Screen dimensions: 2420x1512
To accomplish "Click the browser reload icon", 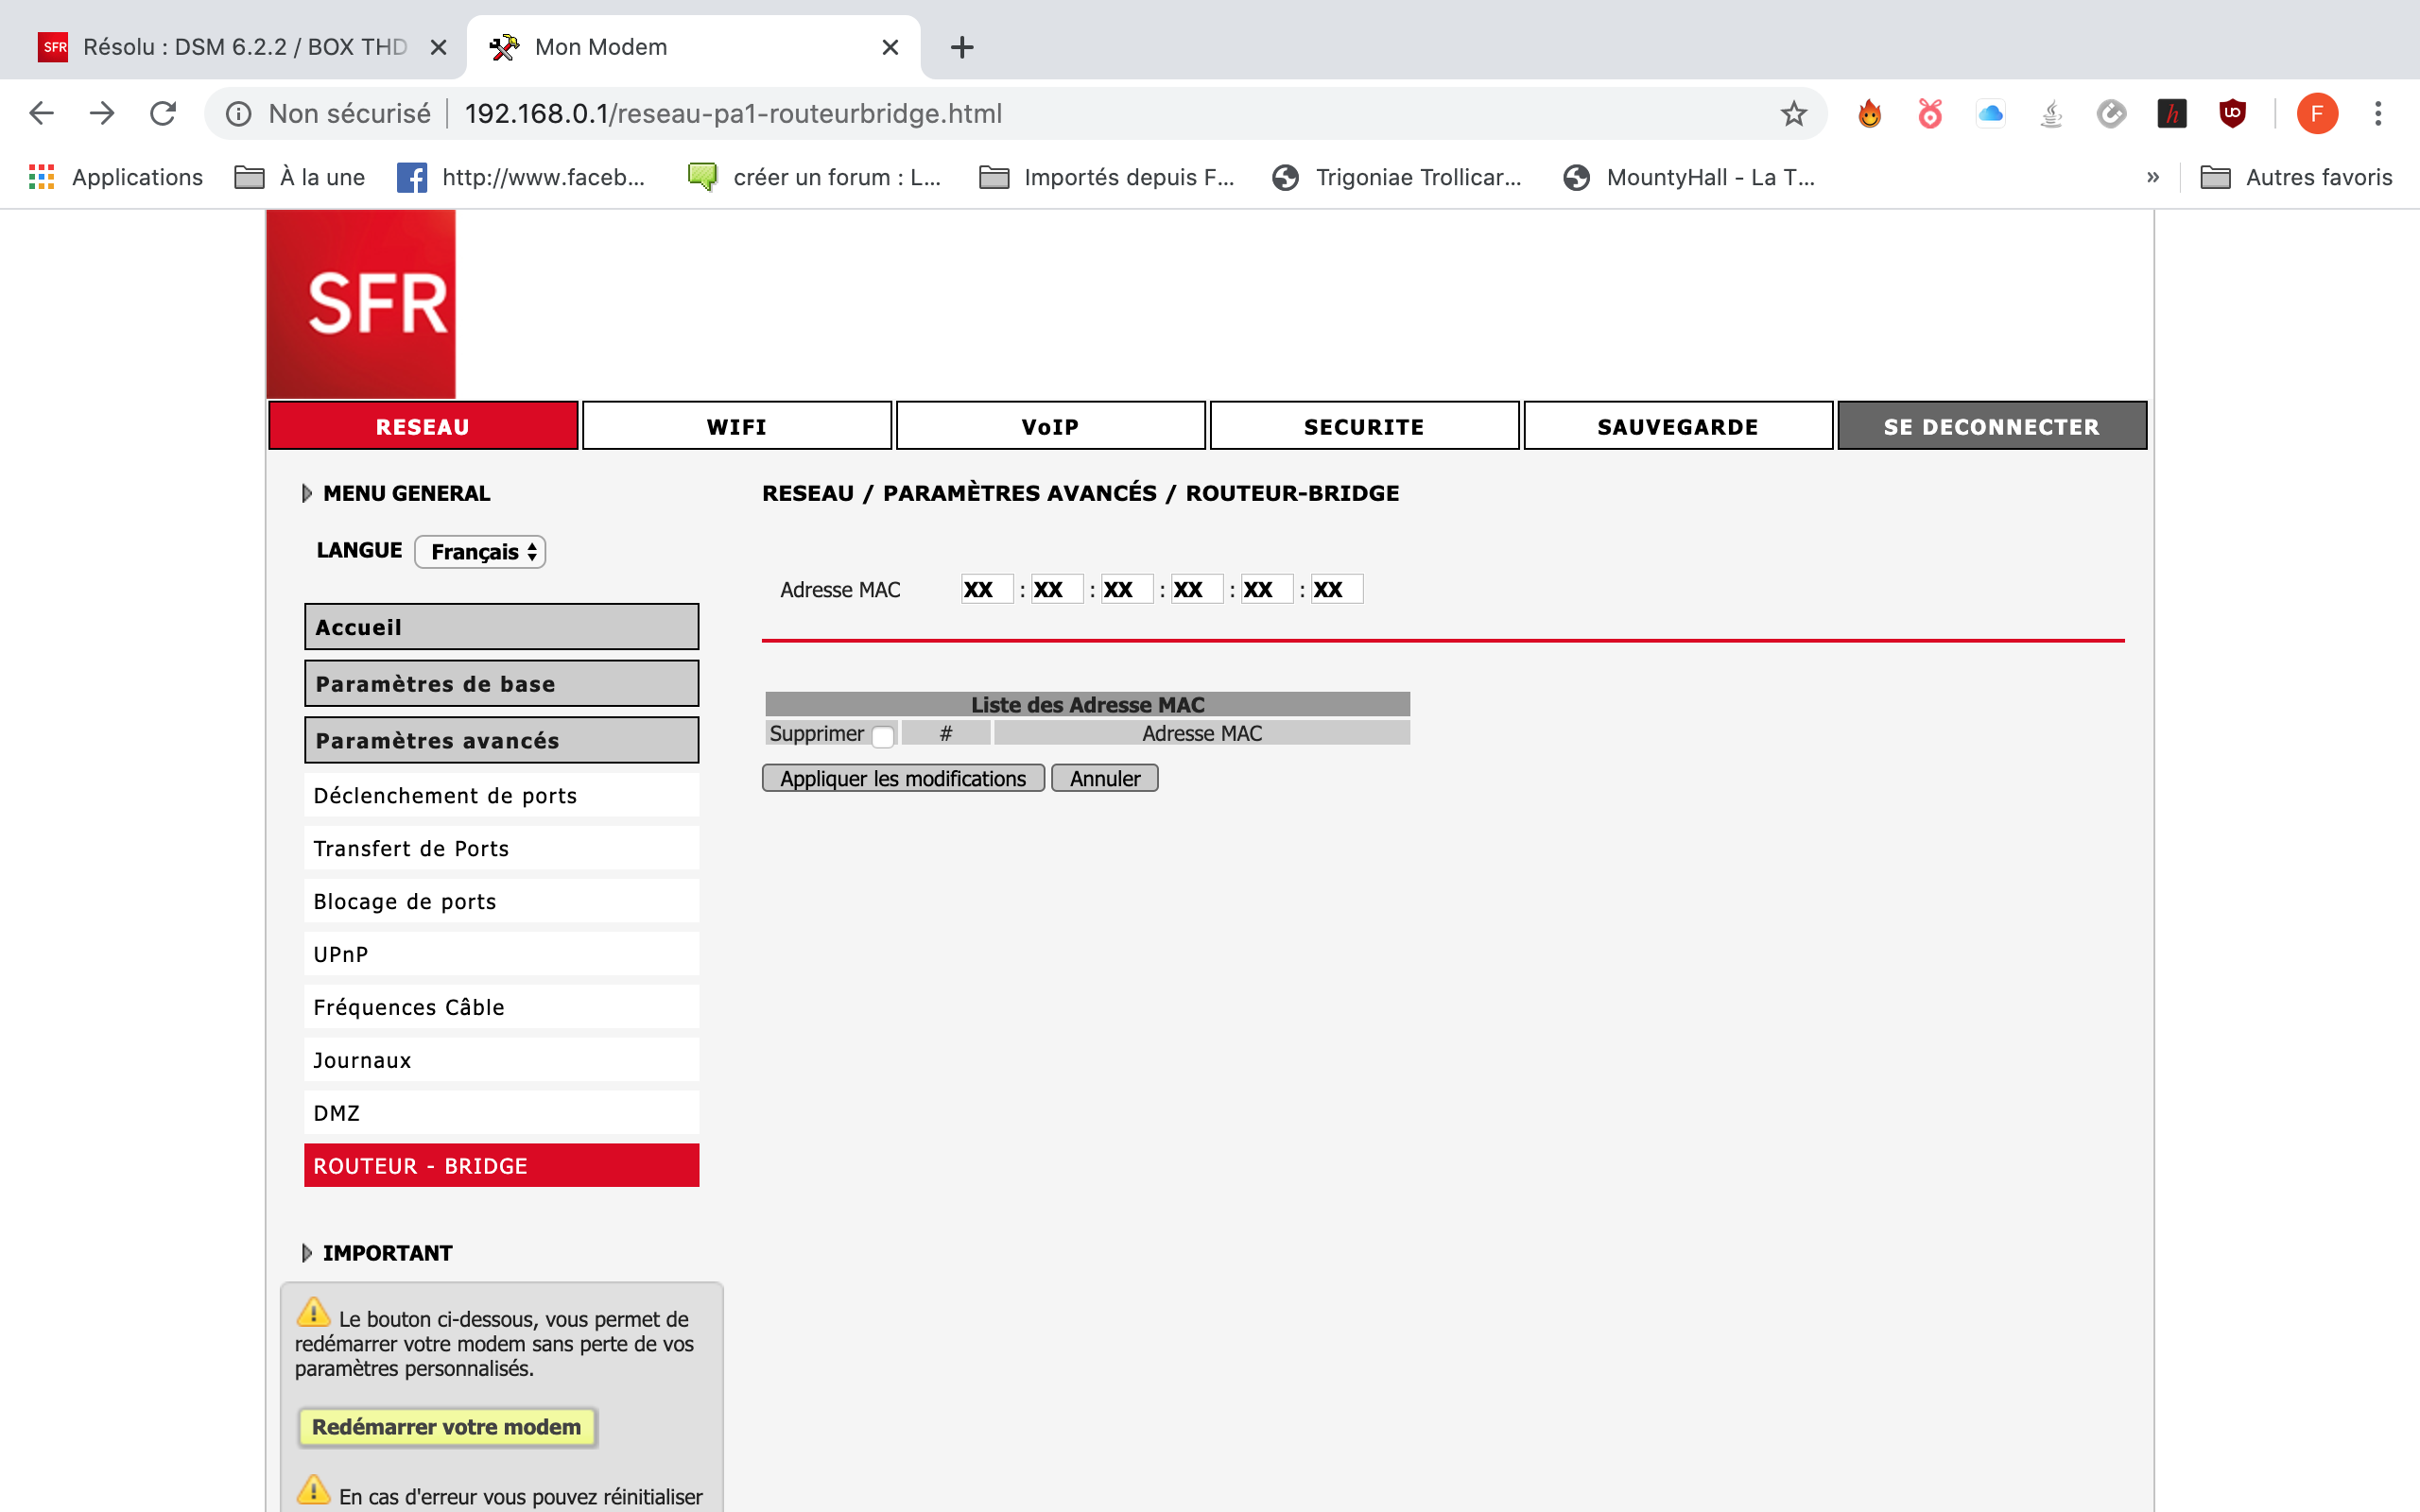I will (163, 113).
